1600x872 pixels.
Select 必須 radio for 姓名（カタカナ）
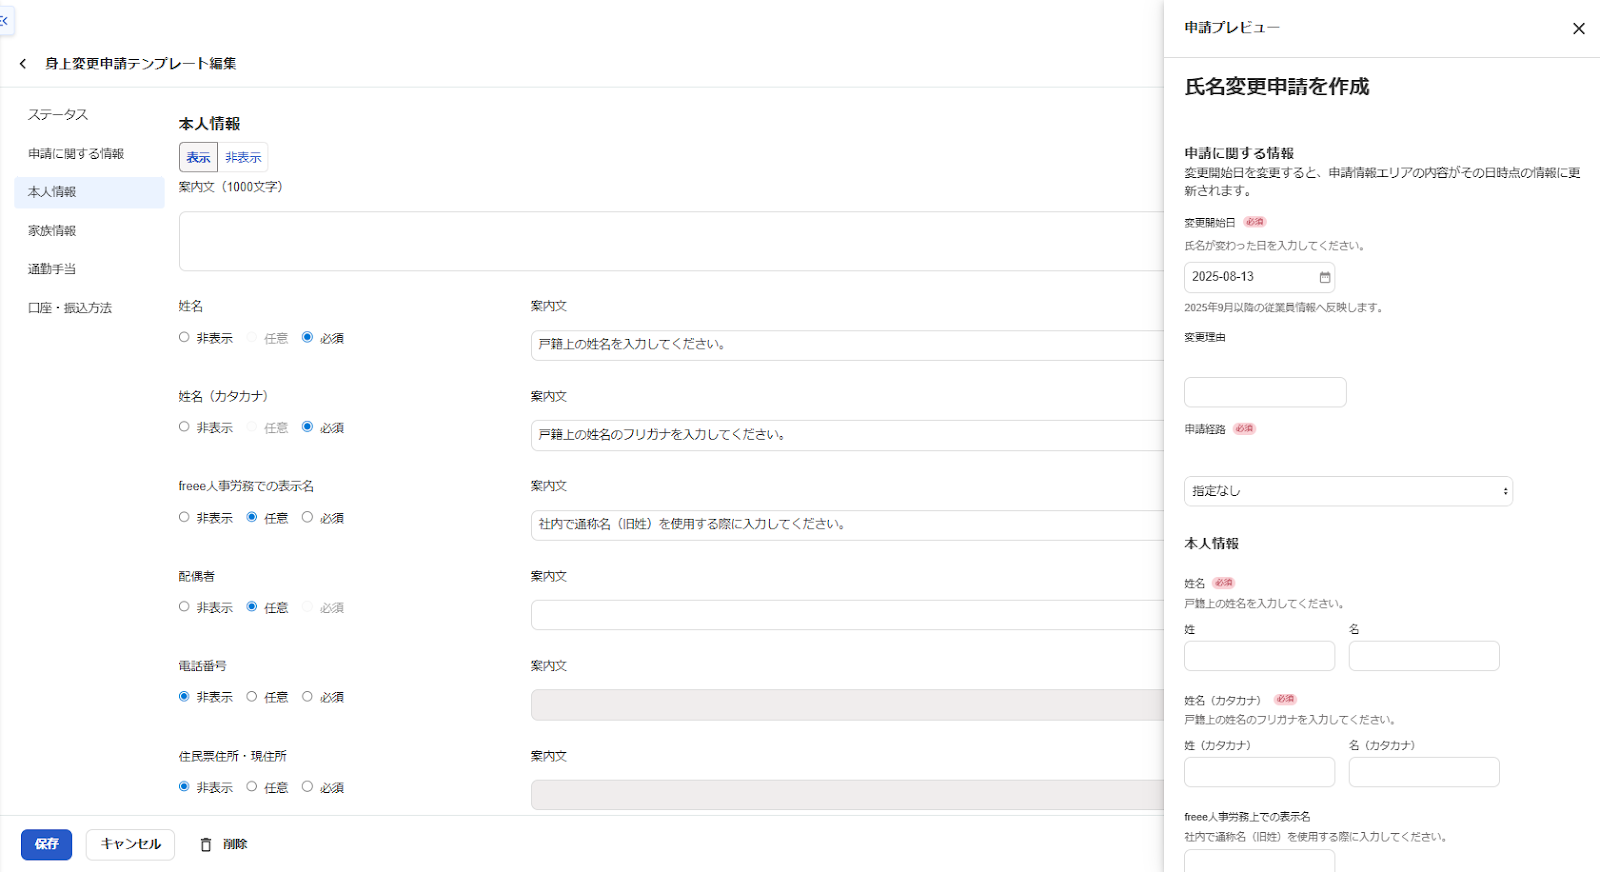(307, 427)
